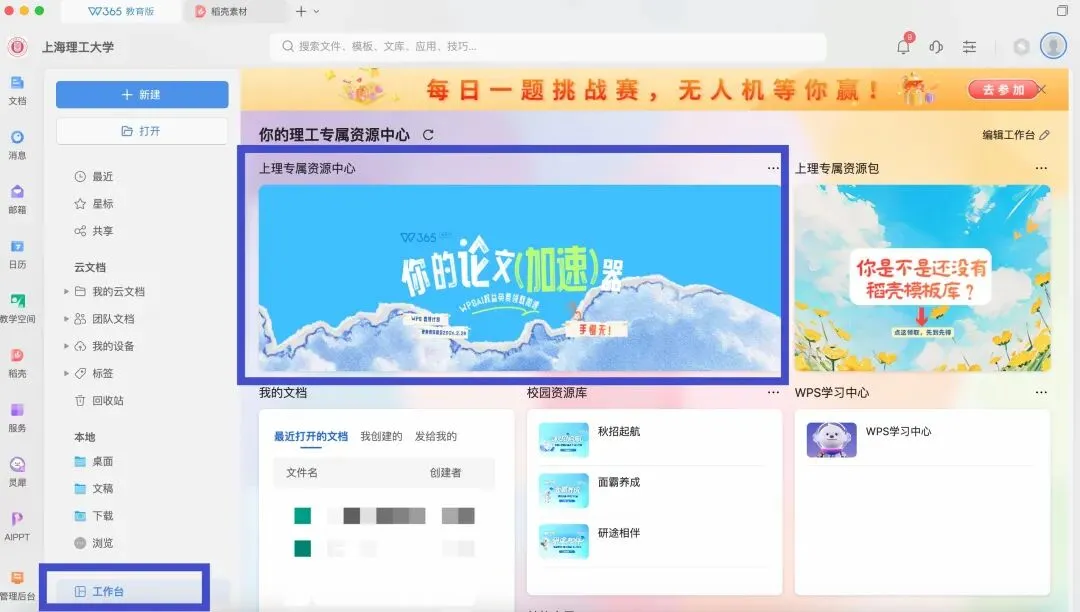Click the 打开 button
The width and height of the screenshot is (1080, 612).
click(142, 131)
